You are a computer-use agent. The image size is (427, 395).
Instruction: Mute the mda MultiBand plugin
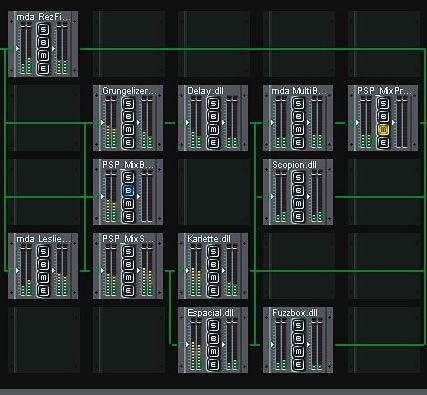[x=298, y=130]
